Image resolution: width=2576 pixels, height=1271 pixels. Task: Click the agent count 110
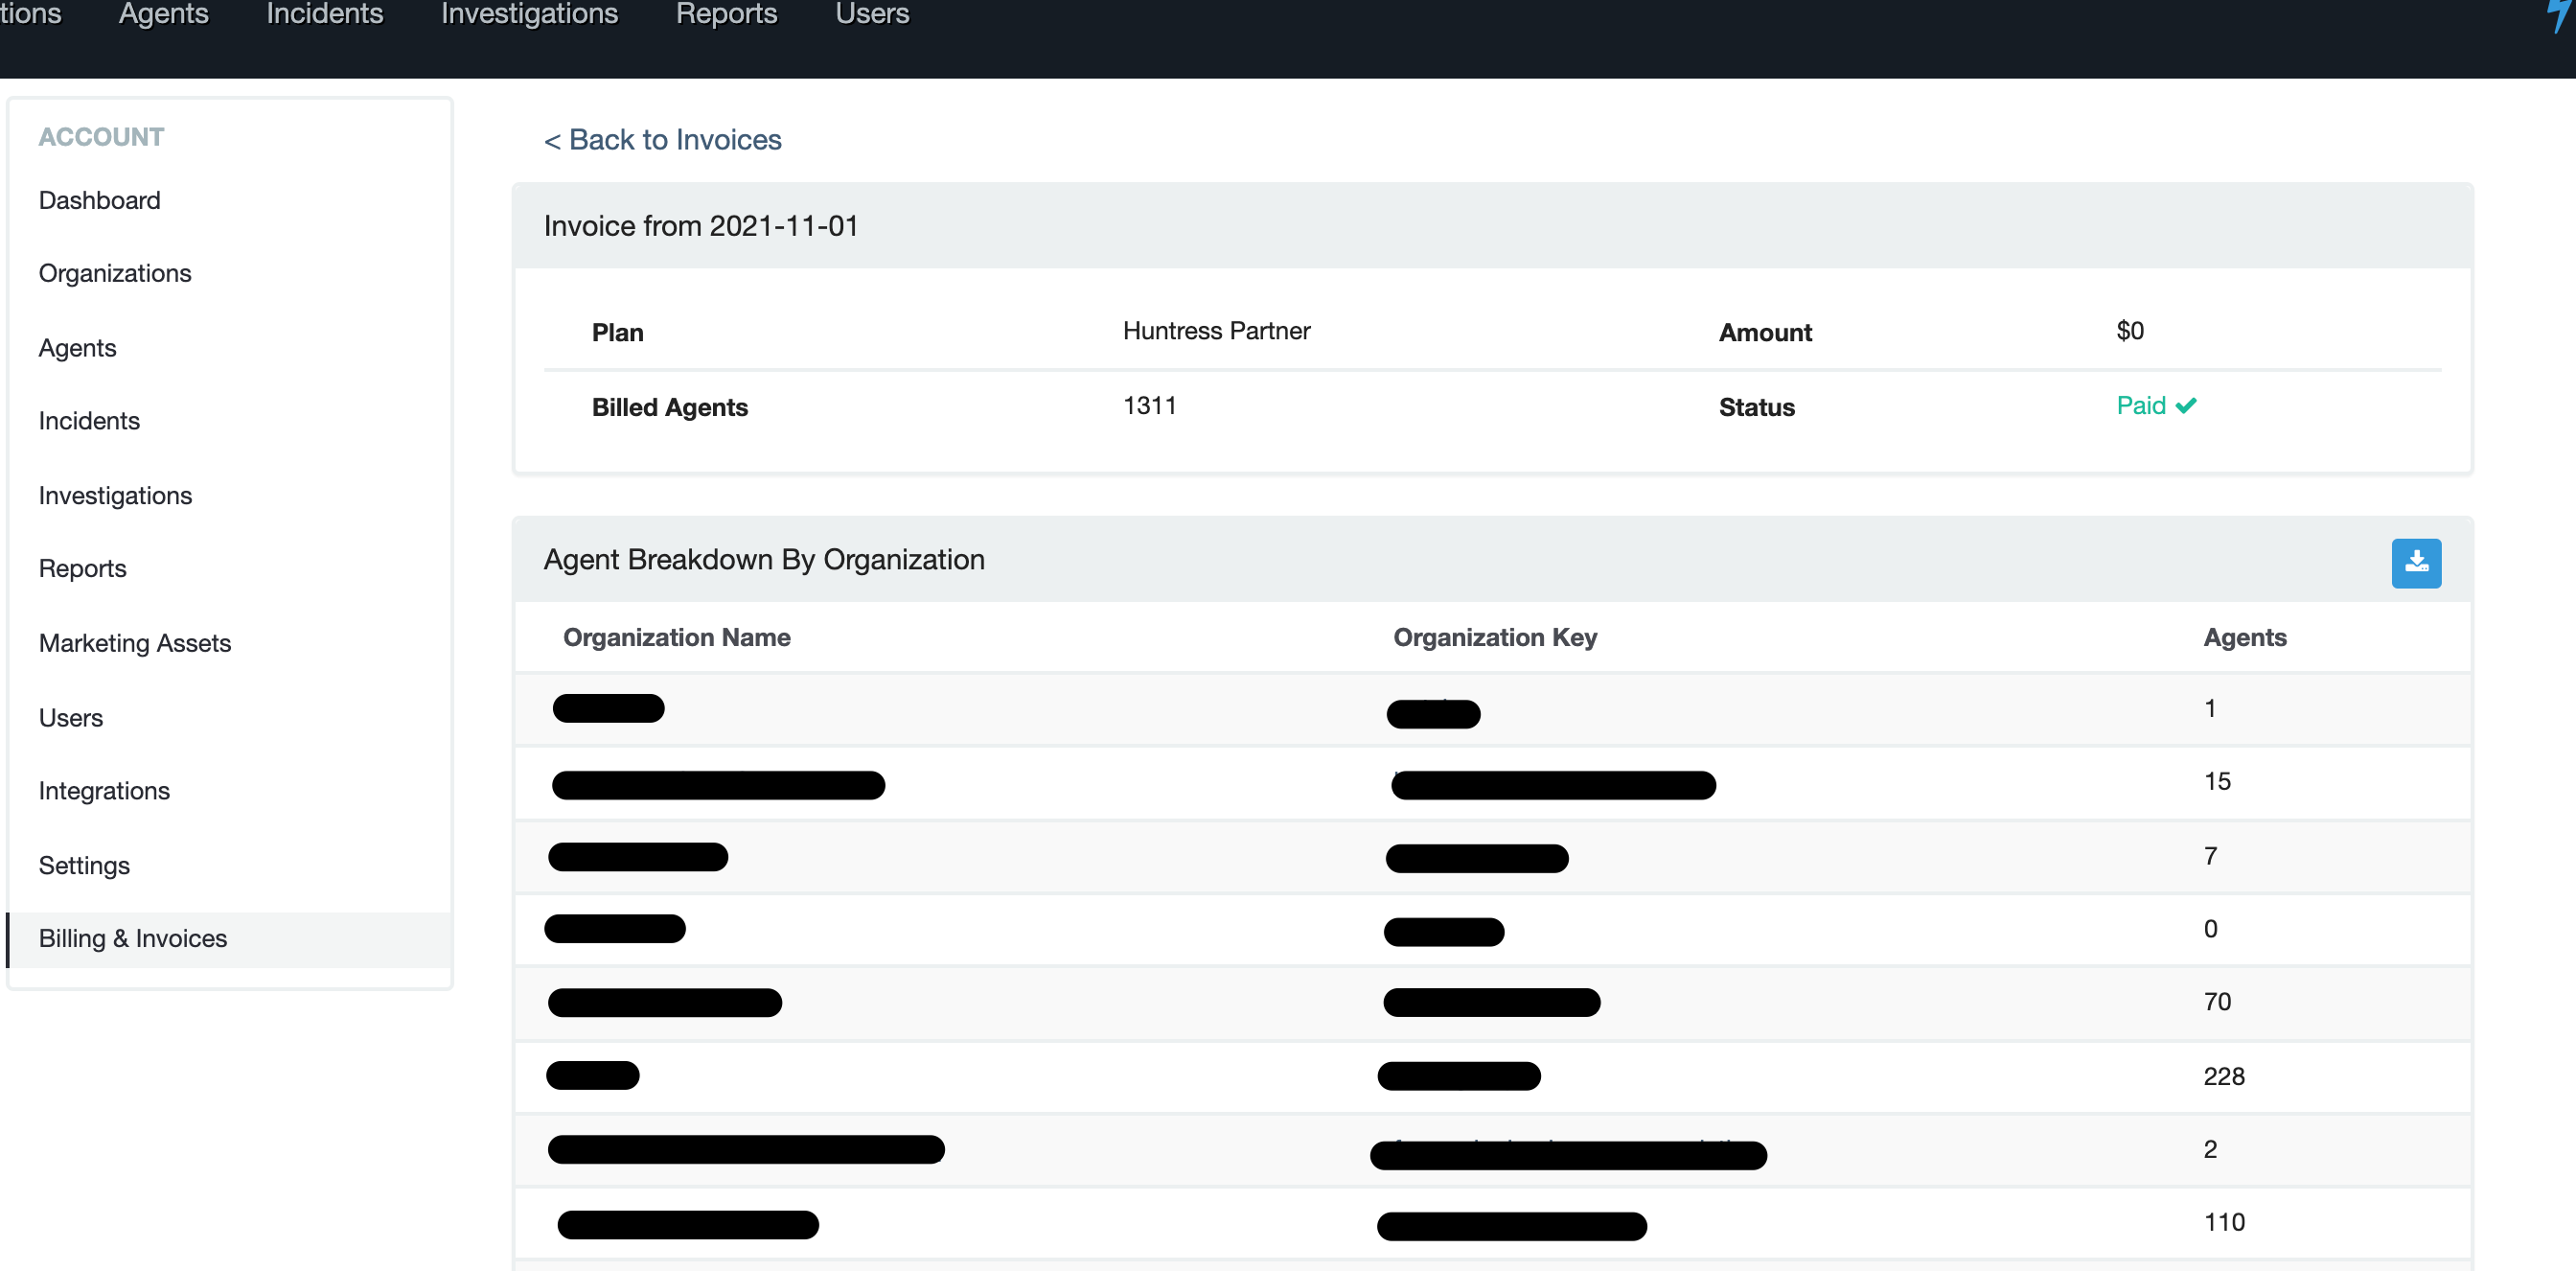pos(2224,1222)
